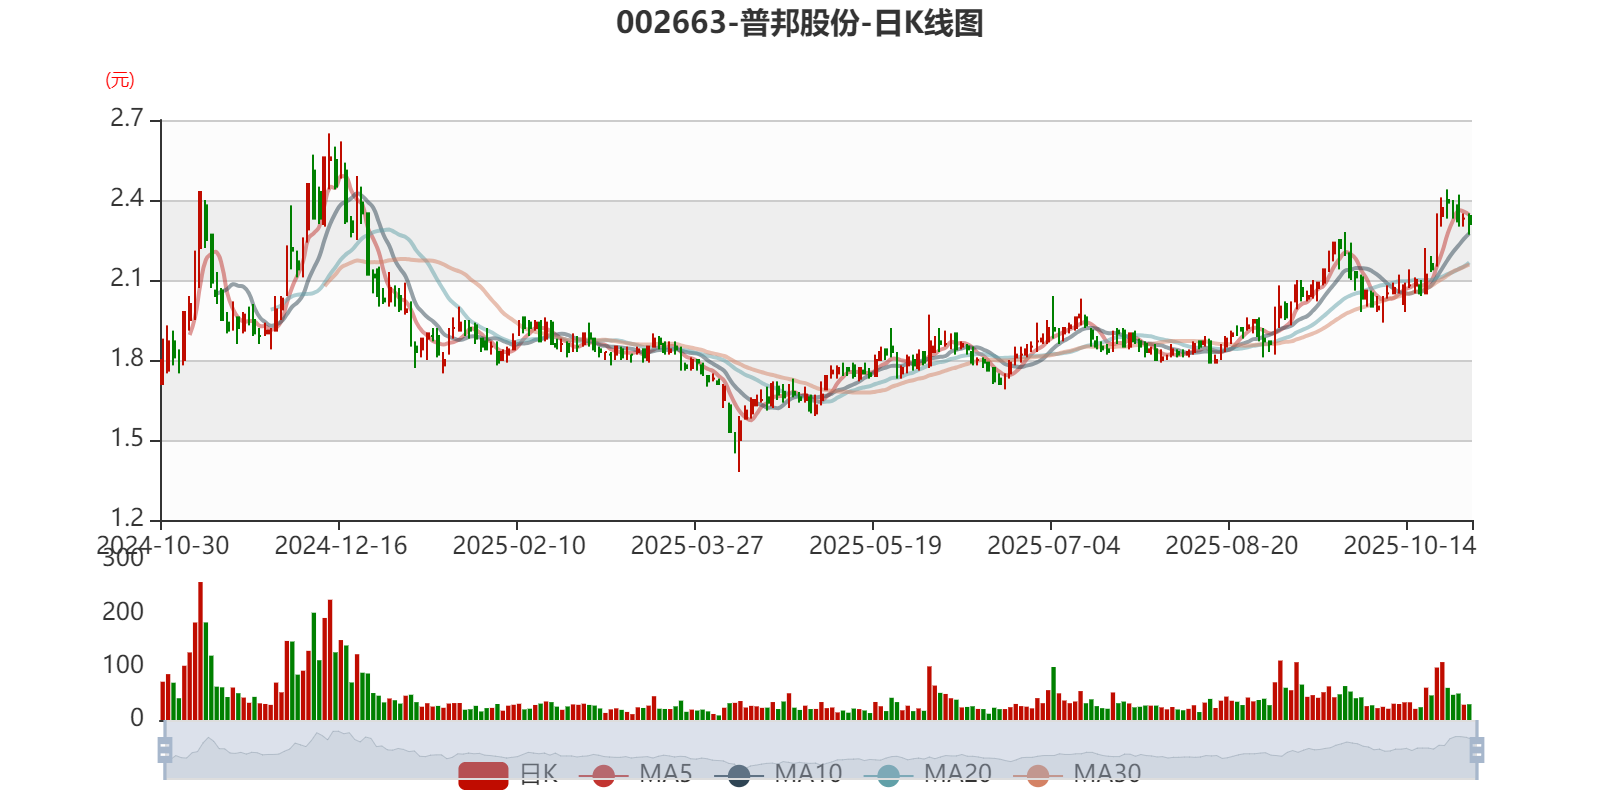Viewport: 1600px width, 800px height.
Task: Click the chart title 002663-普邦股份-日K线图
Action: point(800,23)
